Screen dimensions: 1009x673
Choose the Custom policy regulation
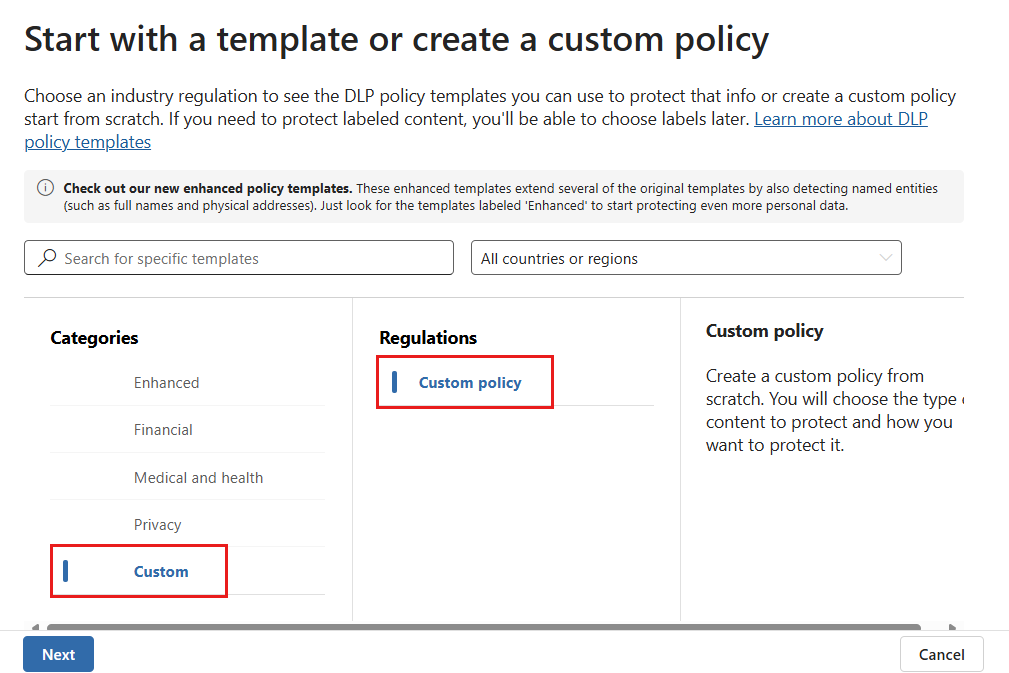click(x=468, y=382)
